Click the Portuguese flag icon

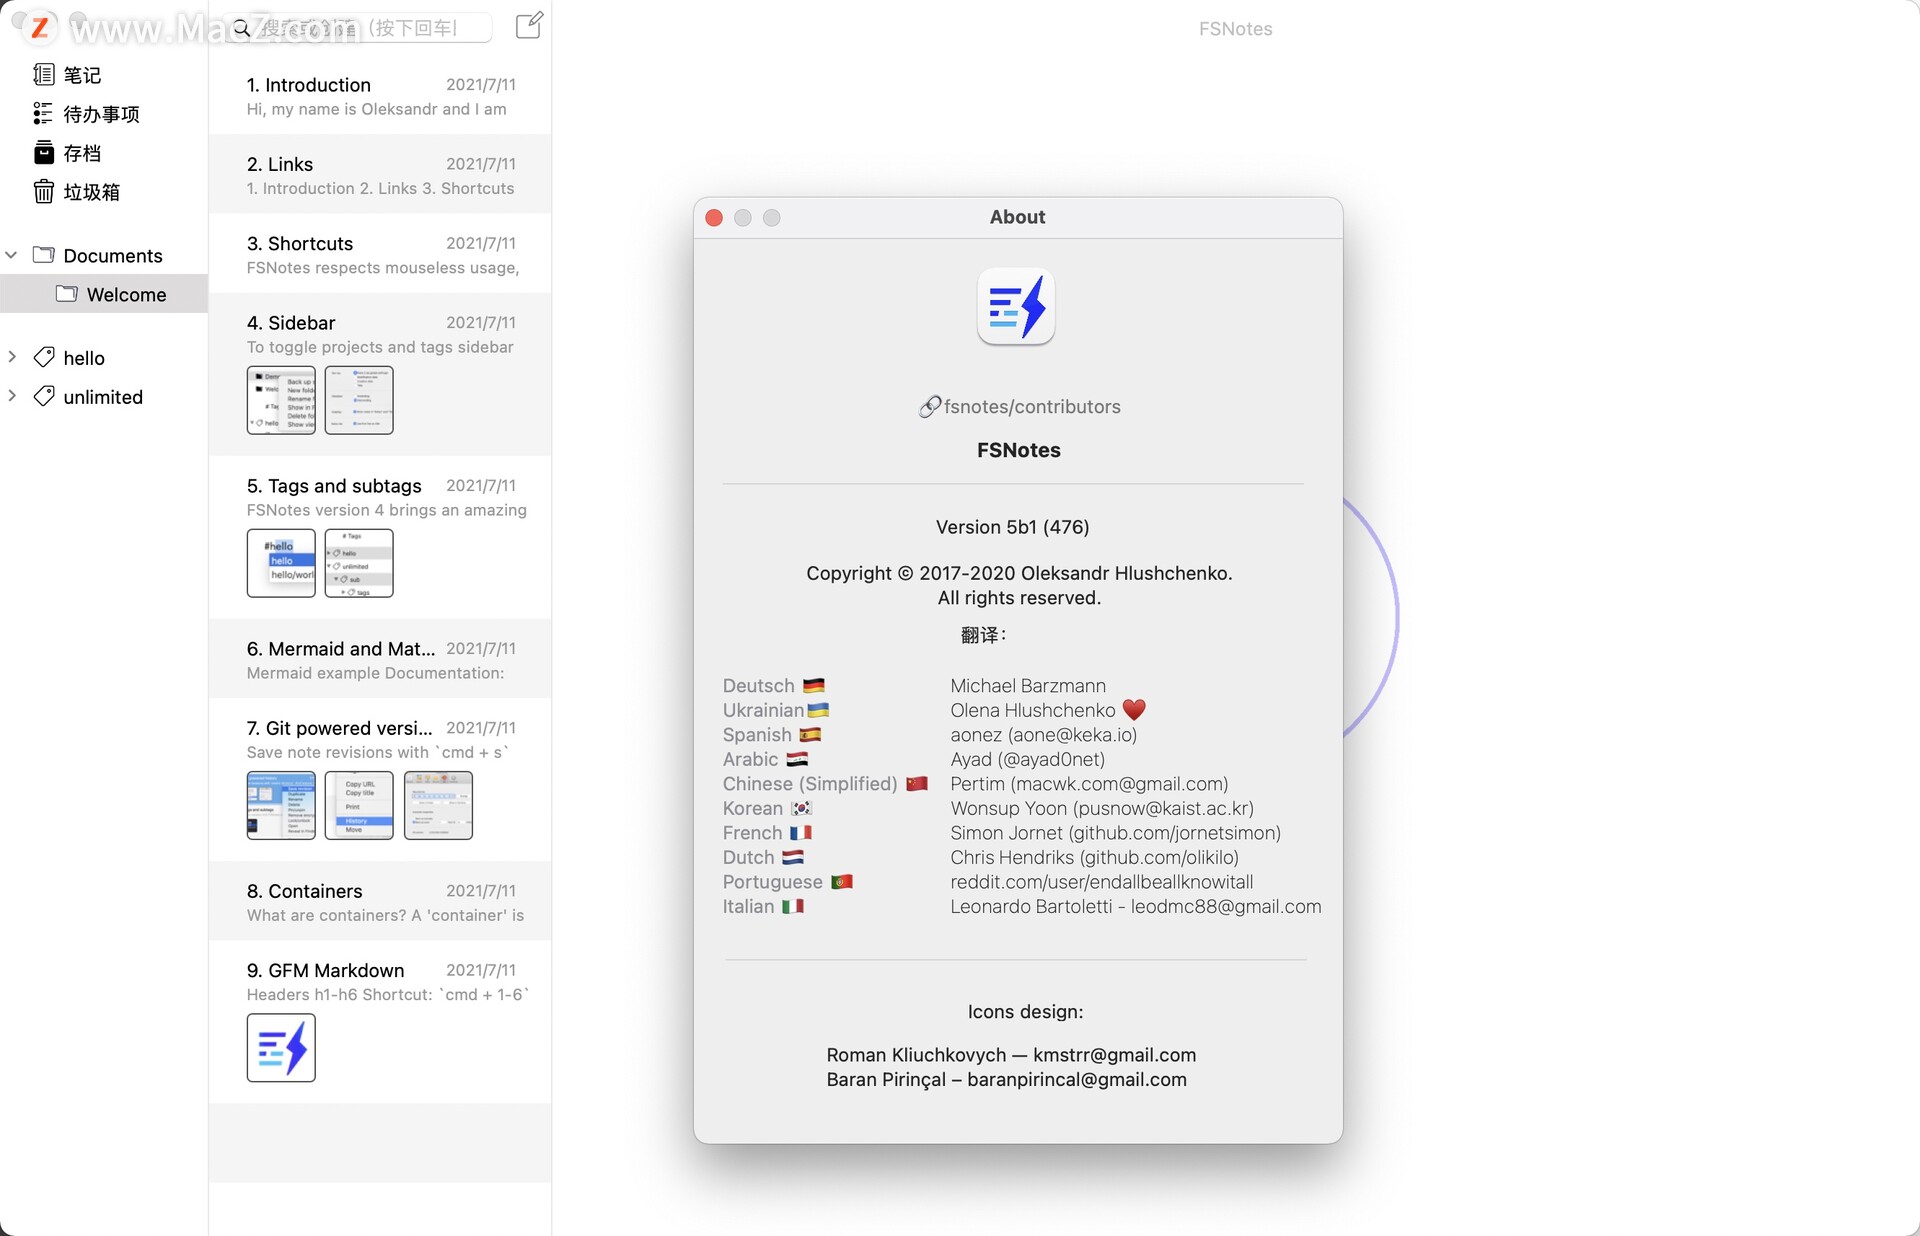pyautogui.click(x=842, y=882)
